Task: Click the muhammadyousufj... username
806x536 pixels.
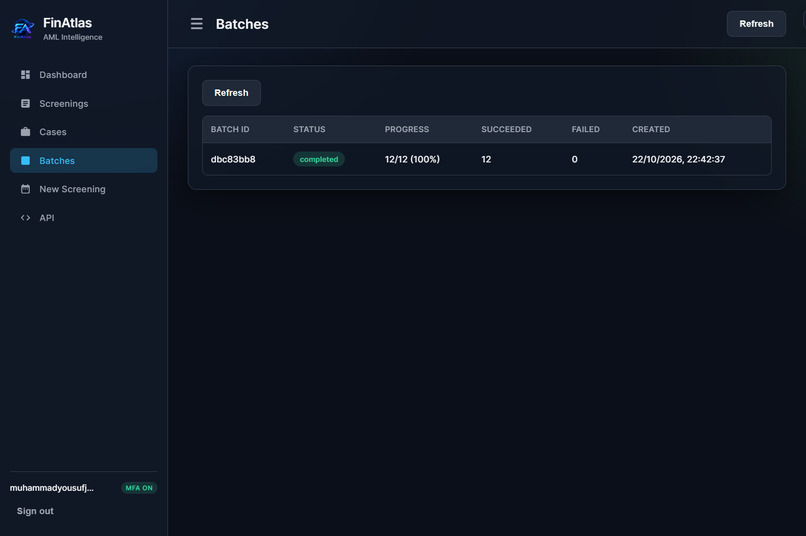Action: (51, 488)
